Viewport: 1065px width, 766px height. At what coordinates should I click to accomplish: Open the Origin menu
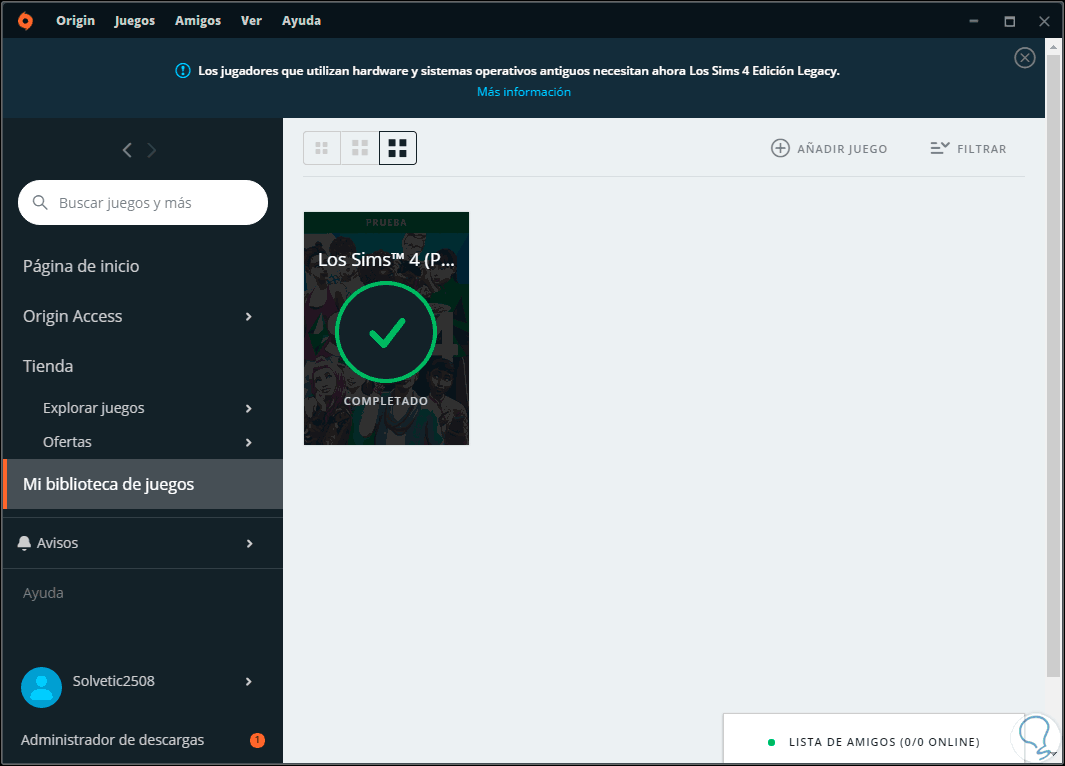tap(75, 20)
